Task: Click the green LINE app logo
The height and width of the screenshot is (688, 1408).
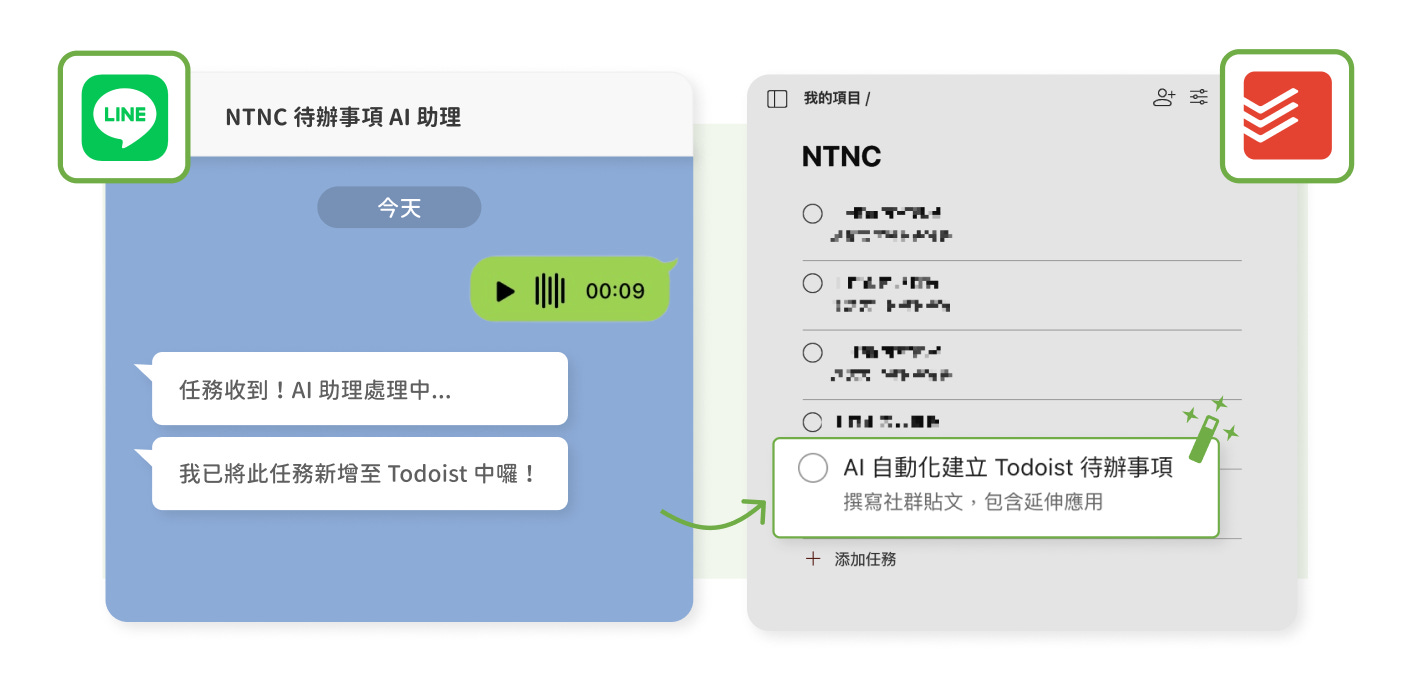Action: tap(124, 117)
